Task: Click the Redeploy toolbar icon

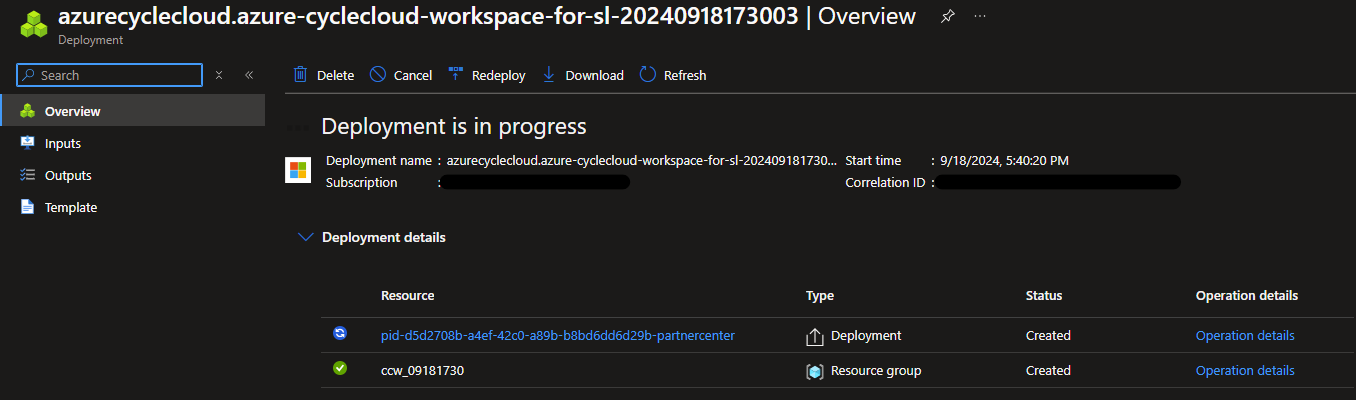Action: 456,75
